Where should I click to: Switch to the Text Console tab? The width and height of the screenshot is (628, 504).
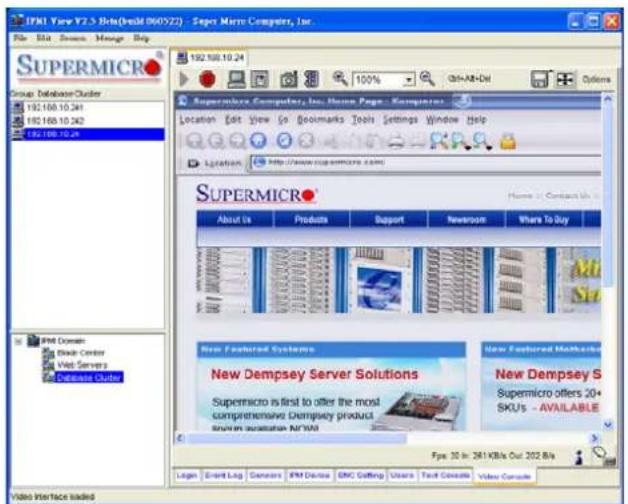(x=445, y=476)
